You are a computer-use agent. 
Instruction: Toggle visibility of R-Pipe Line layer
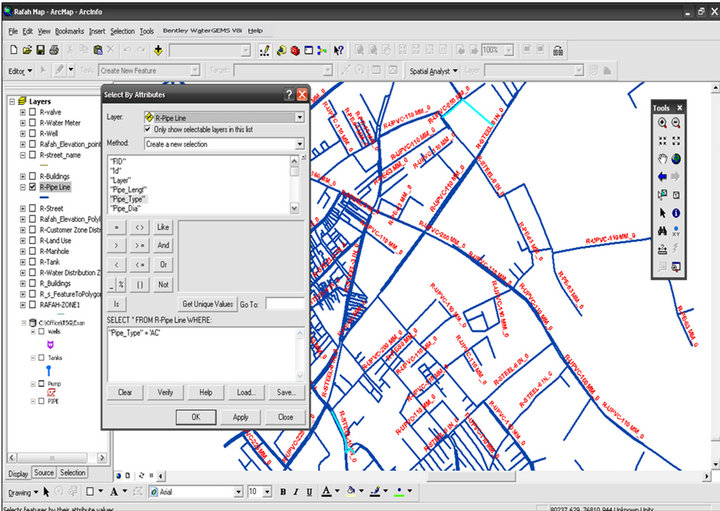[x=32, y=187]
